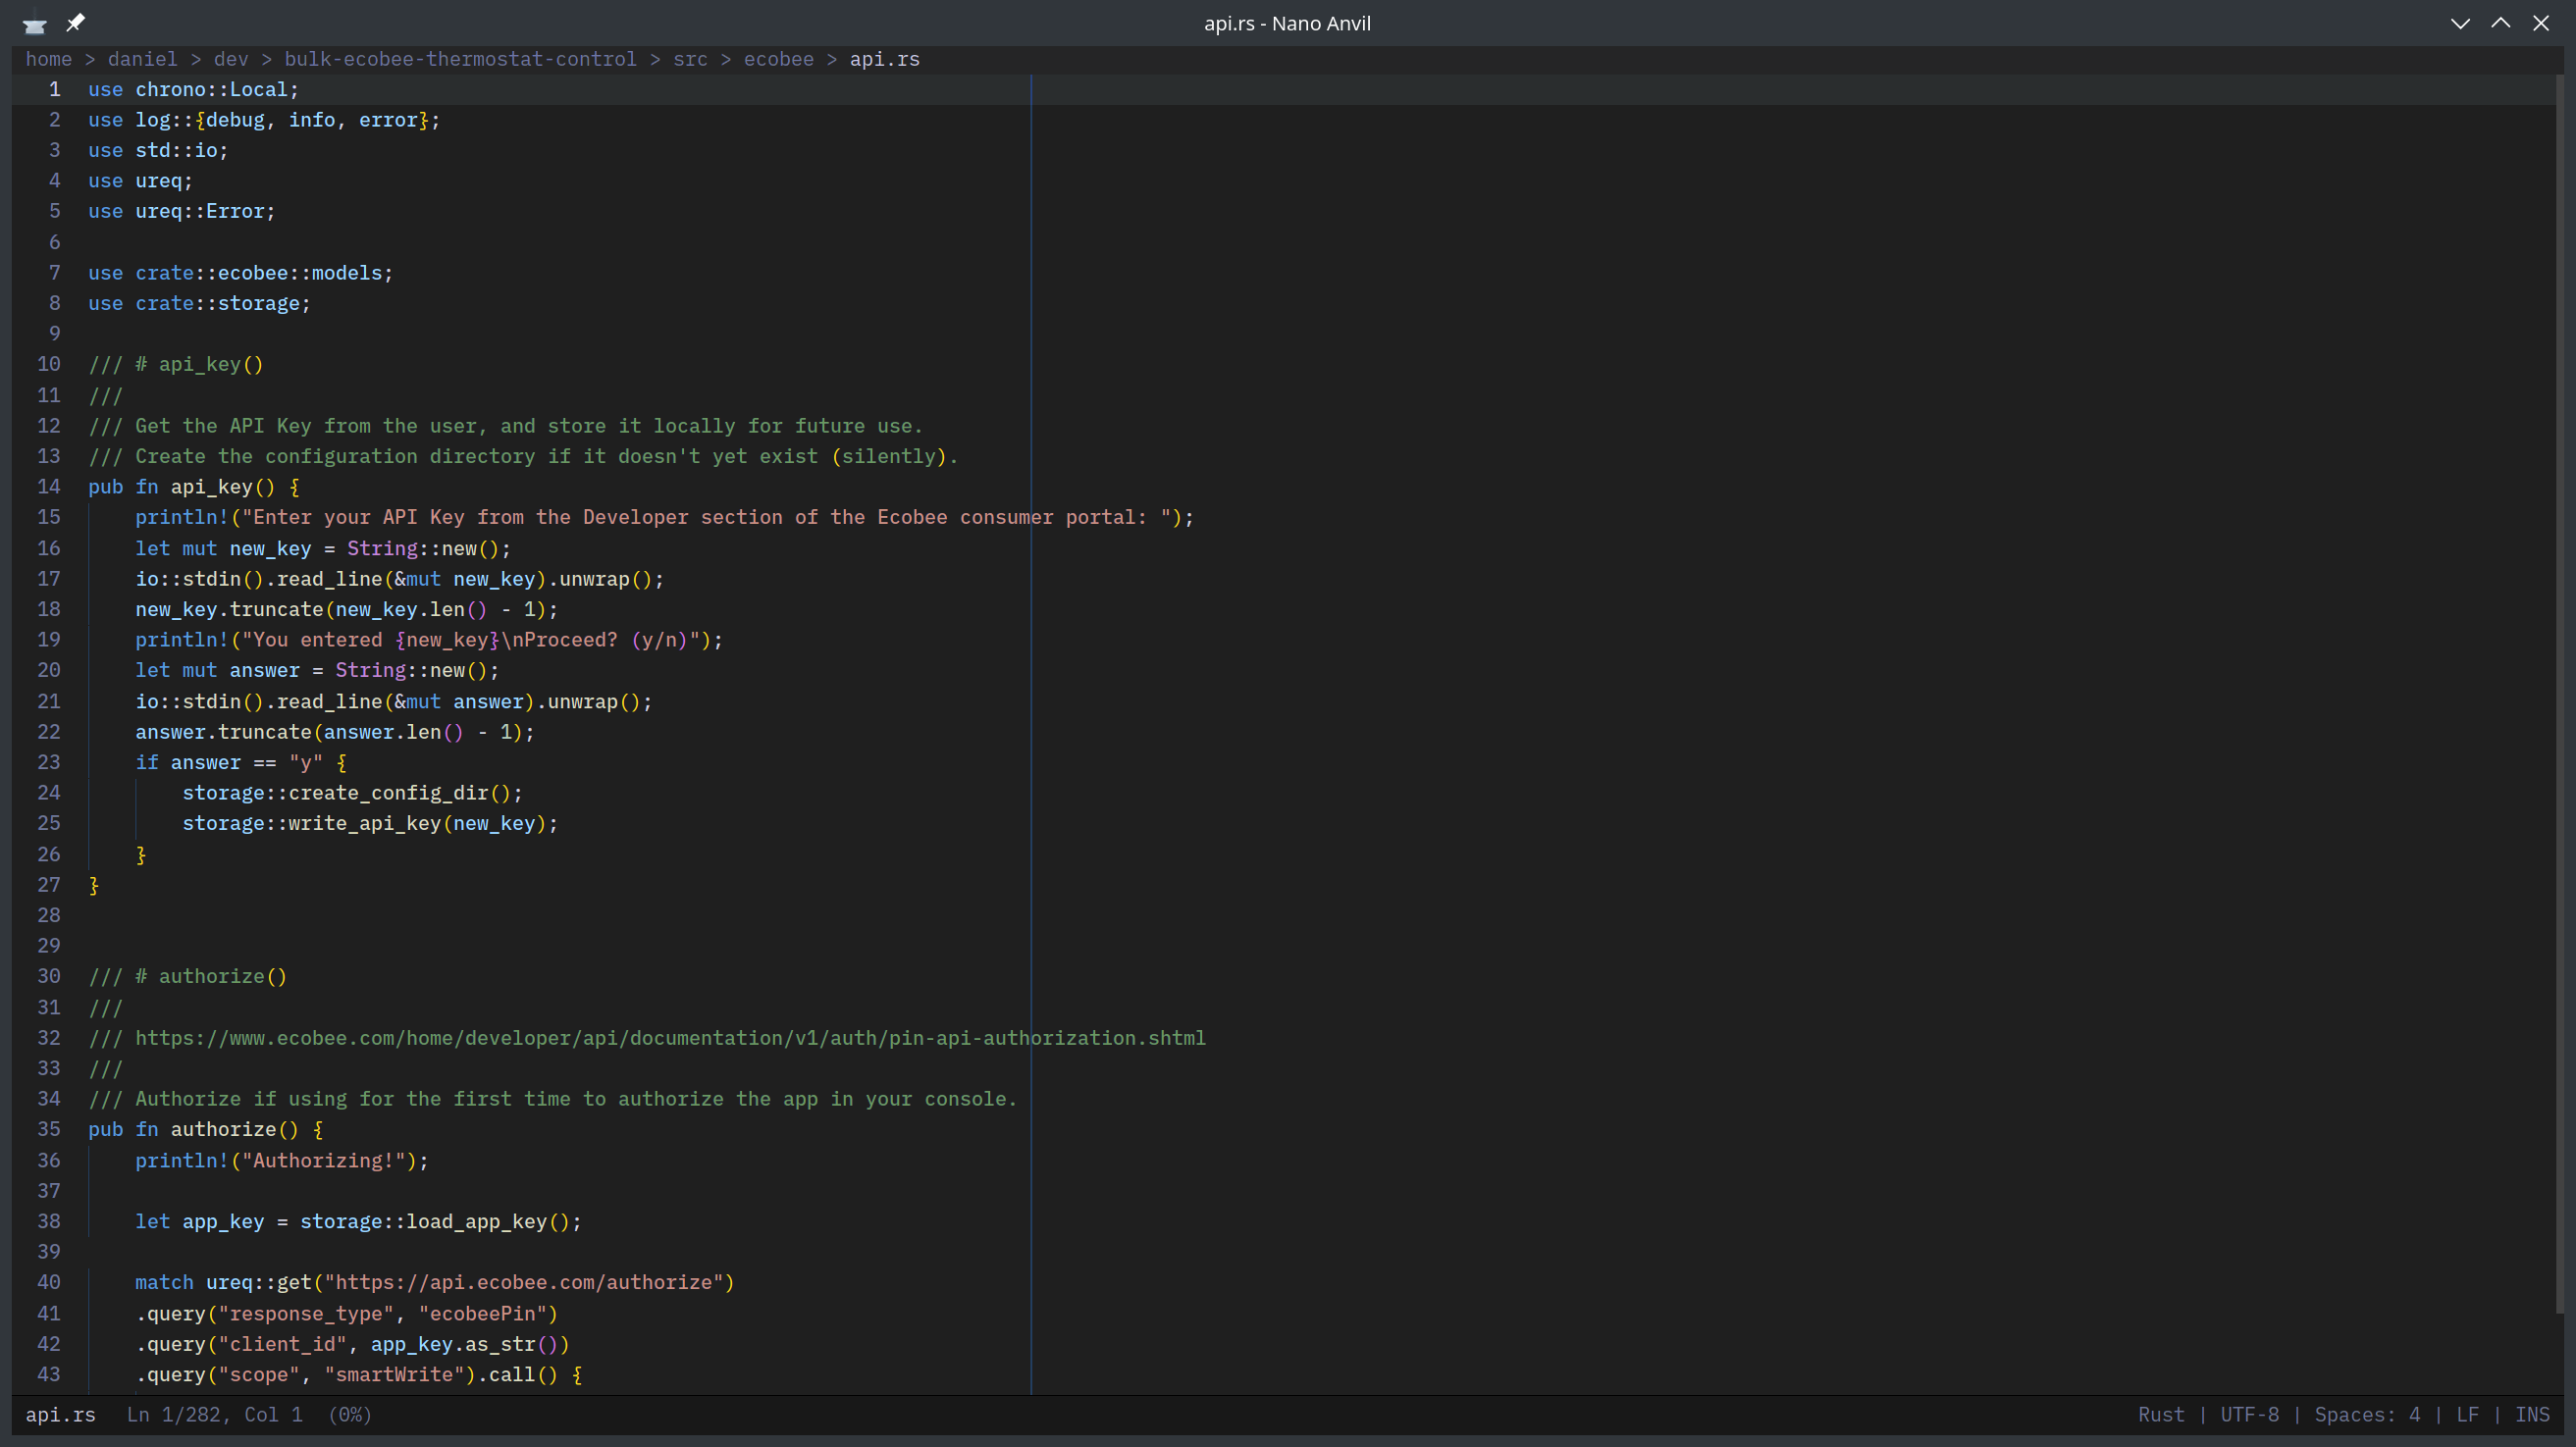Open the Spaces: 4 indentation selector
The width and height of the screenshot is (2576, 1447).
tap(2367, 1414)
